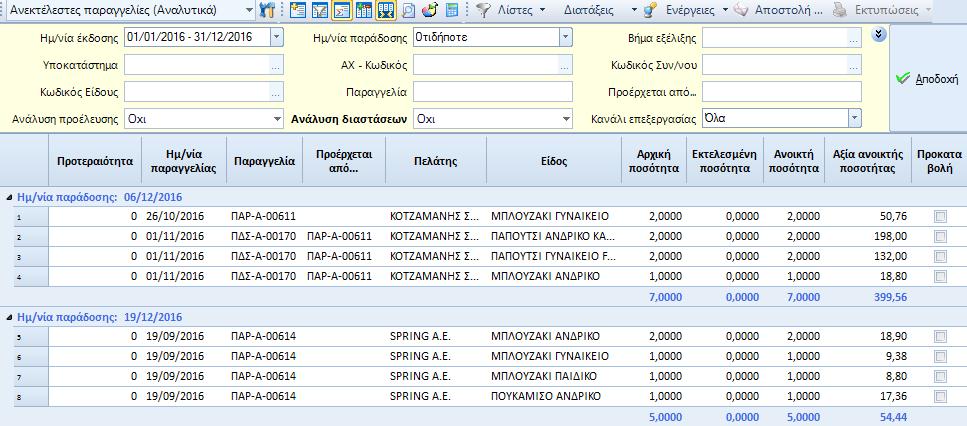Image resolution: width=967 pixels, height=426 pixels.
Task: Sort by Πελάτης column header
Action: click(x=436, y=161)
